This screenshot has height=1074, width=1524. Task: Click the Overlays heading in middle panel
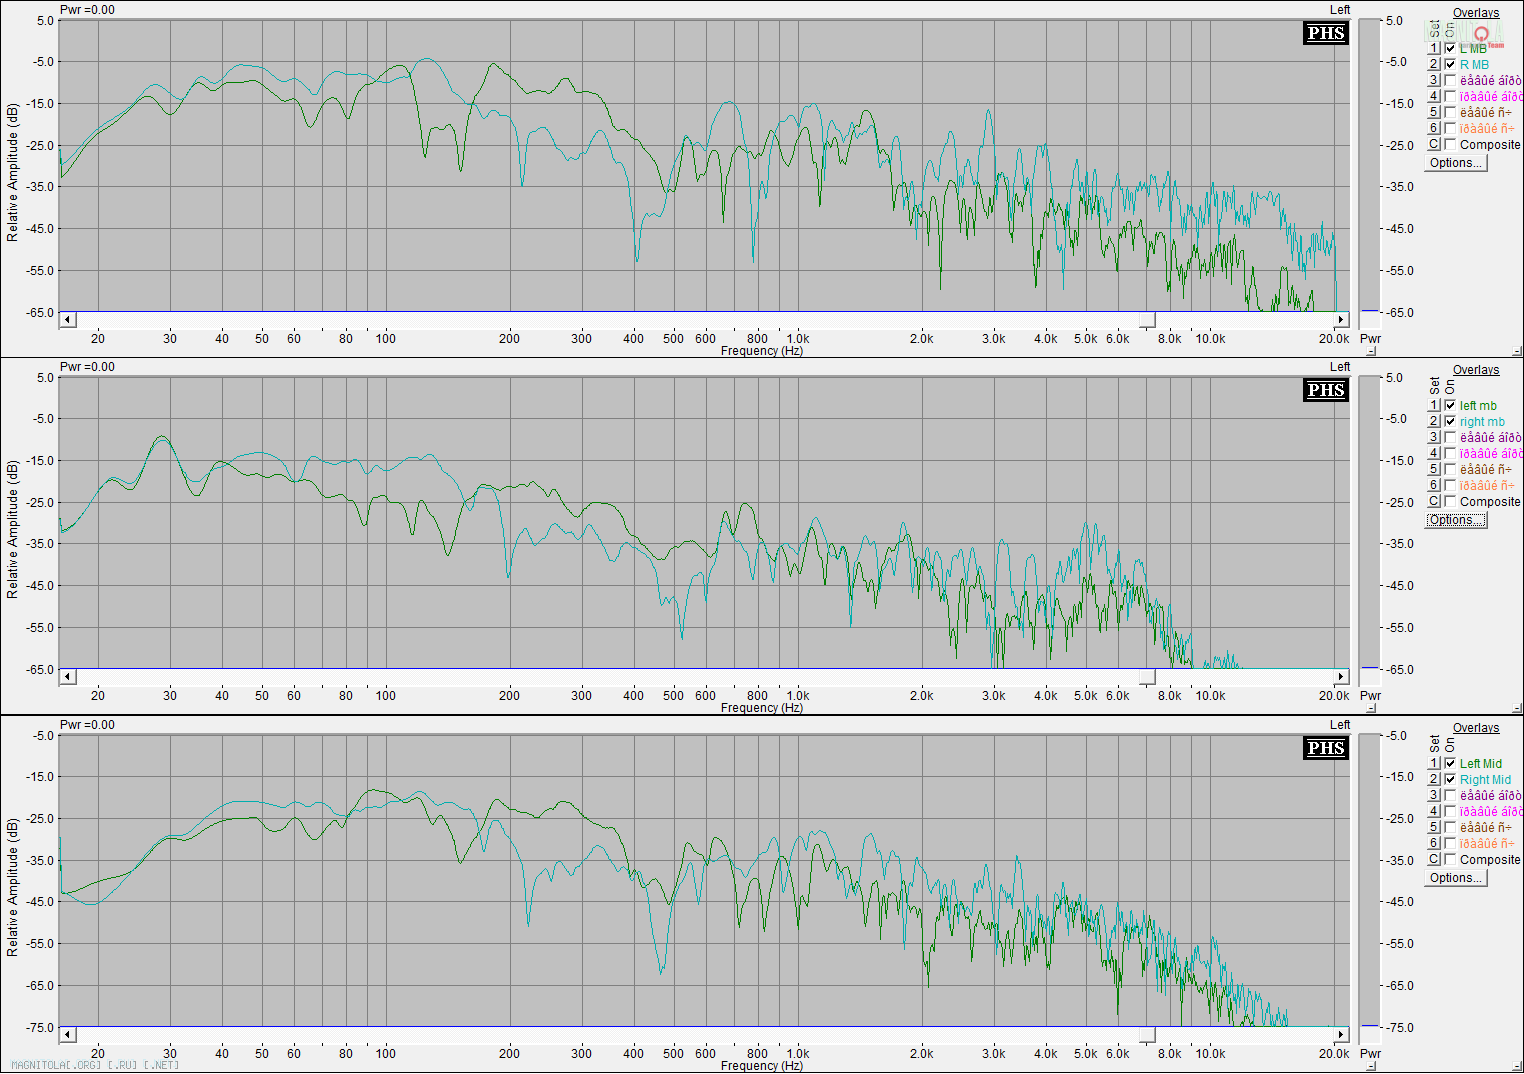[x=1476, y=370]
